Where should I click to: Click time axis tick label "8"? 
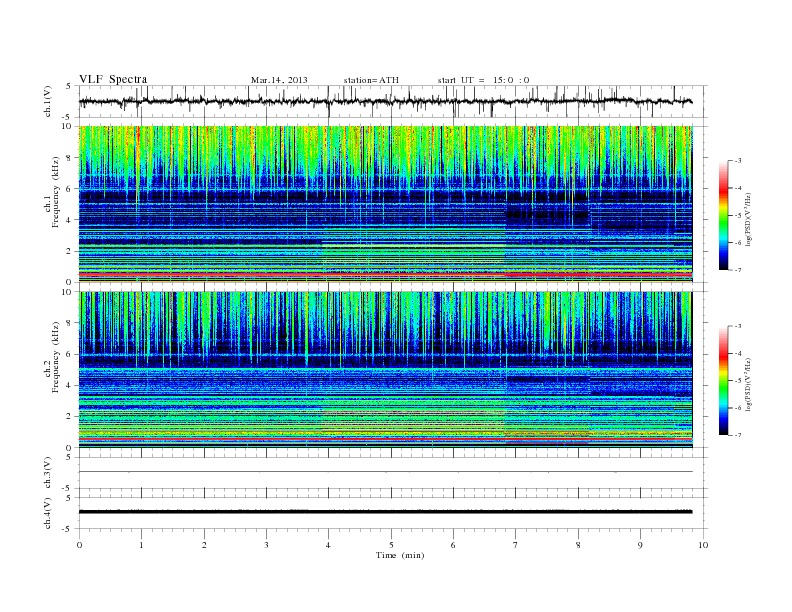coord(578,545)
